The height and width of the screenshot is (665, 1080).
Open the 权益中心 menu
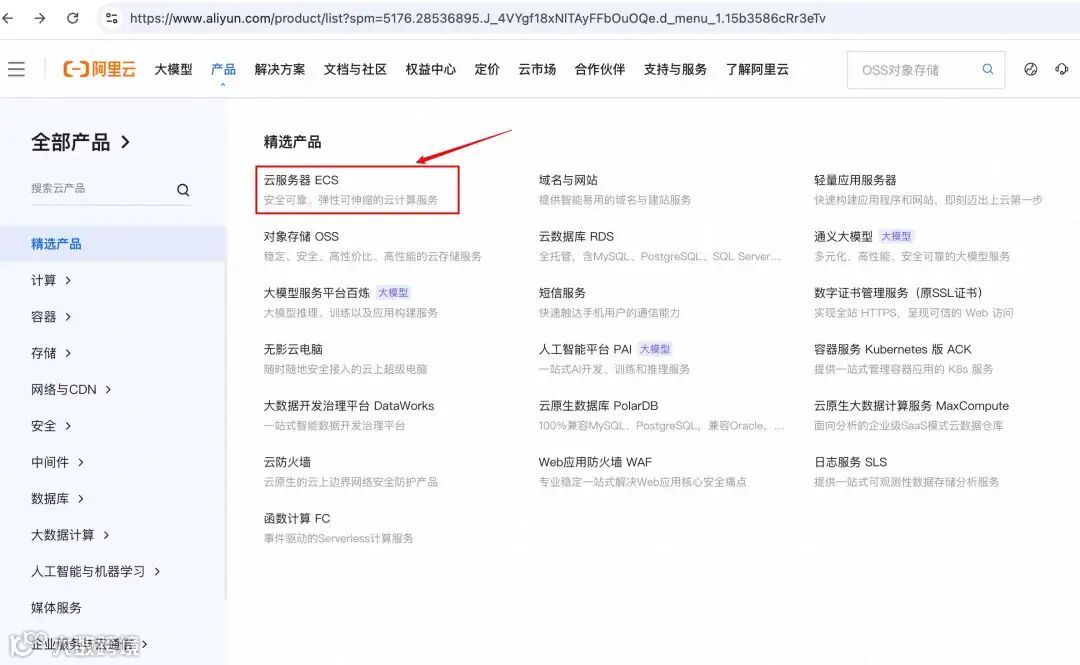click(430, 70)
